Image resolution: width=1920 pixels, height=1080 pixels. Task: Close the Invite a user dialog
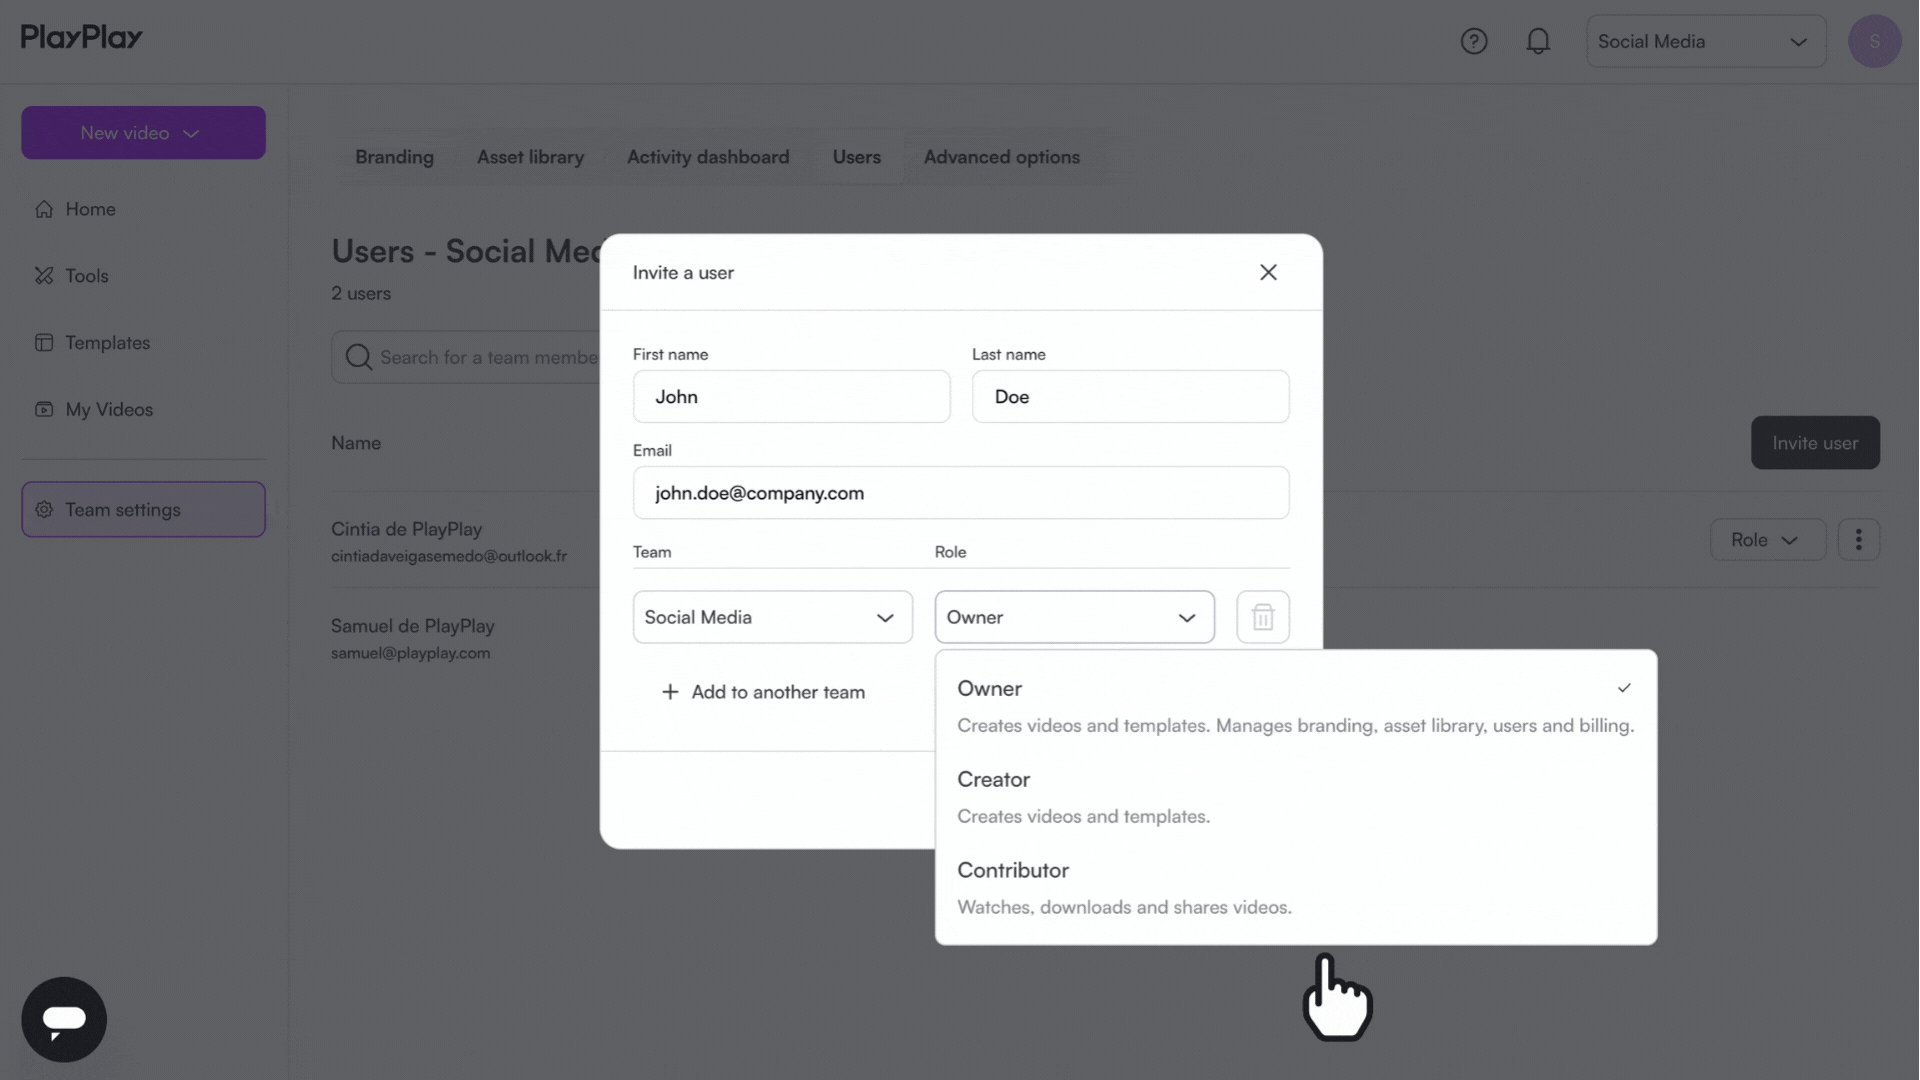1268,272
